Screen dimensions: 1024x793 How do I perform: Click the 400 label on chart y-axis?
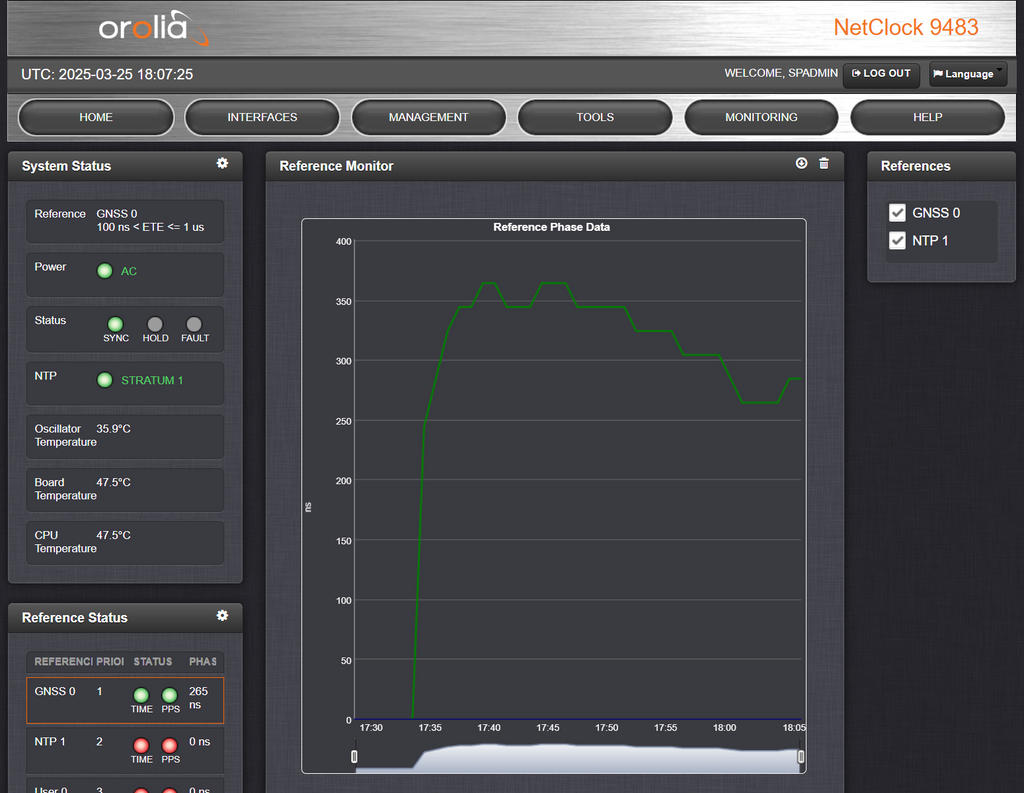point(344,242)
